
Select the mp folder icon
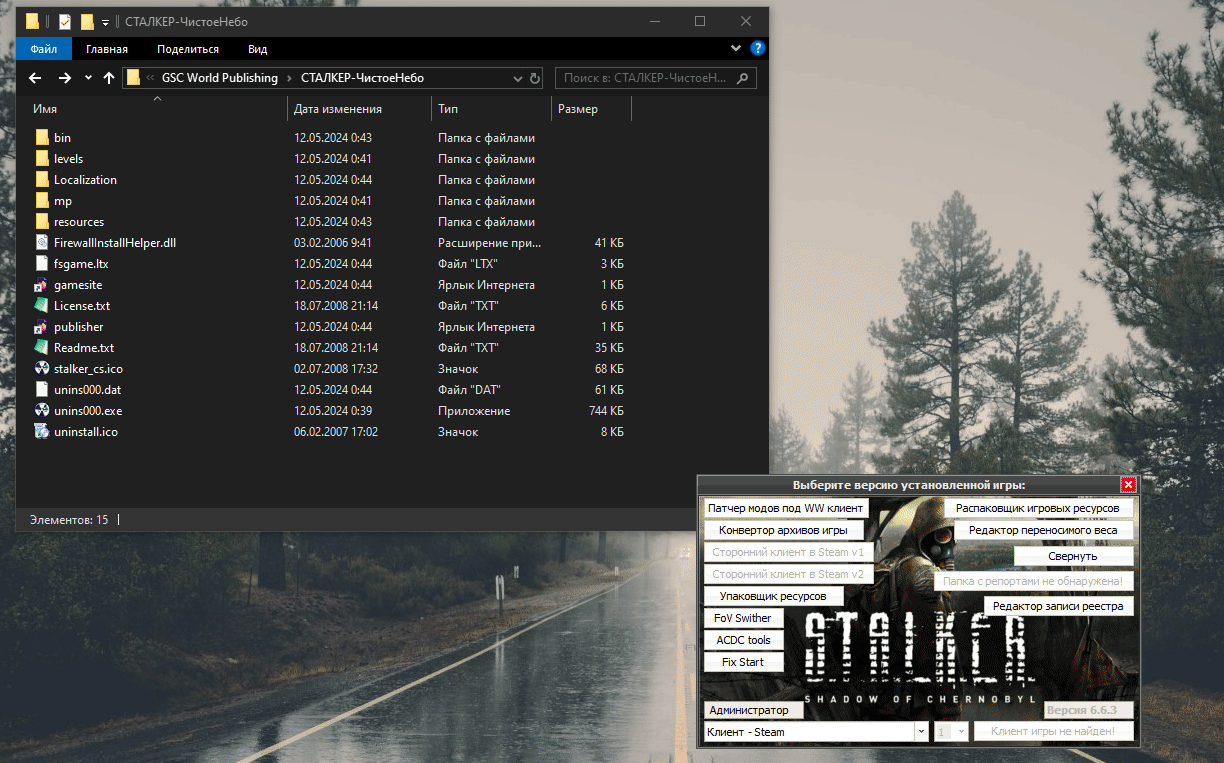41,201
